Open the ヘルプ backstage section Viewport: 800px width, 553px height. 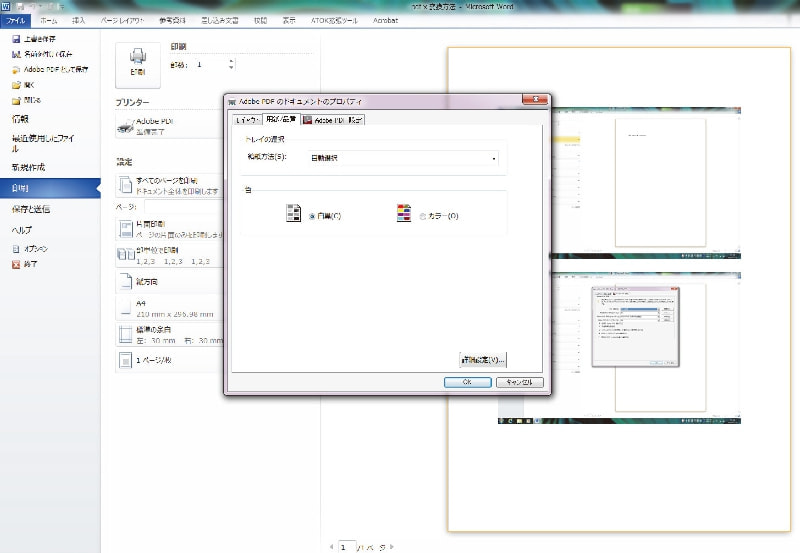[21, 230]
